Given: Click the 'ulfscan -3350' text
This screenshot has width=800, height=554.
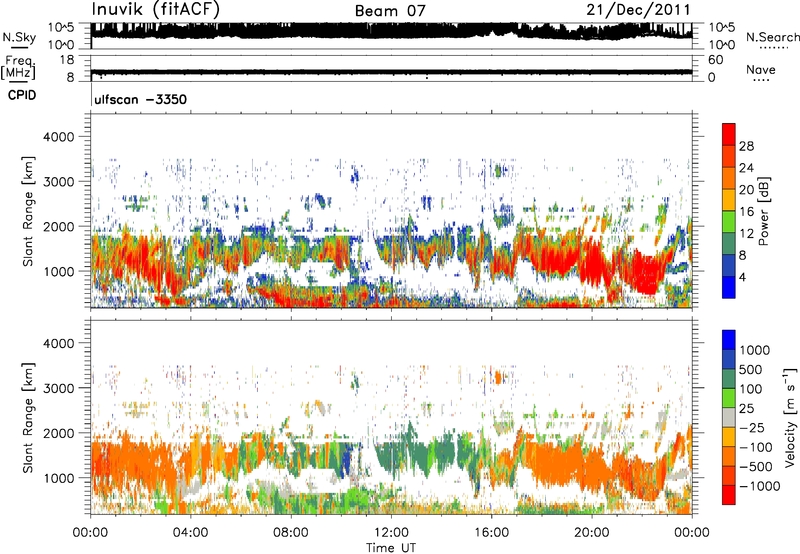Looking at the screenshot, I should point(140,99).
